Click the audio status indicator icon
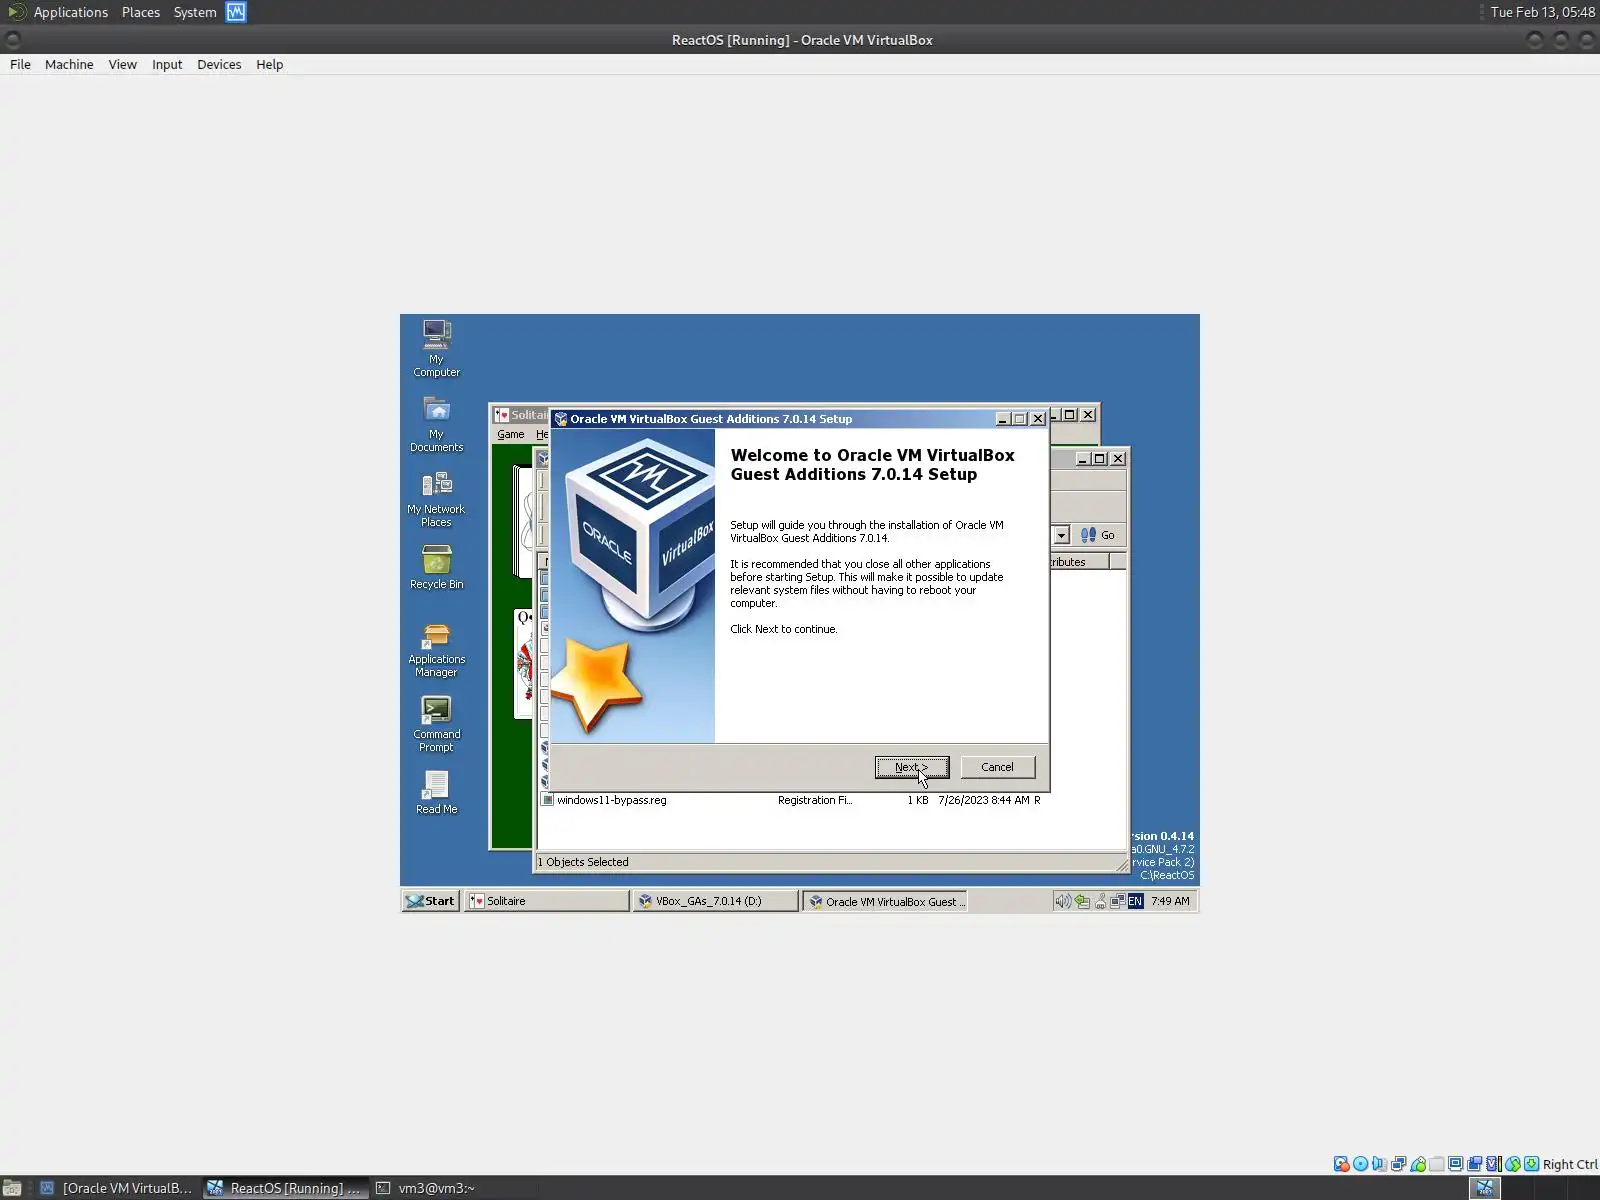This screenshot has width=1600, height=1200. click(1380, 1164)
